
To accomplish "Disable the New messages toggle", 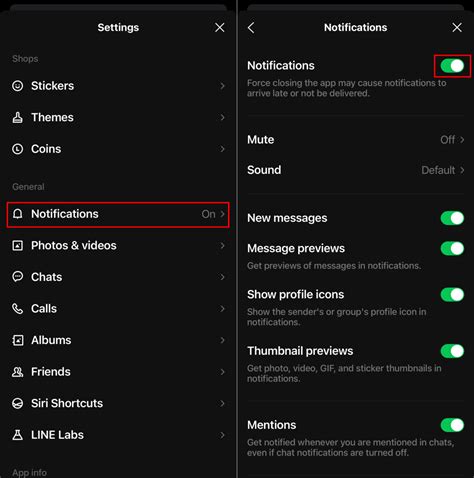I will (452, 218).
